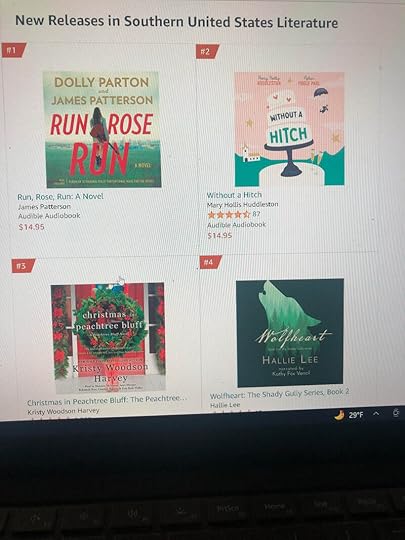Click the Without a Hitch title link
Screen dimensions: 405x540
coord(234,195)
